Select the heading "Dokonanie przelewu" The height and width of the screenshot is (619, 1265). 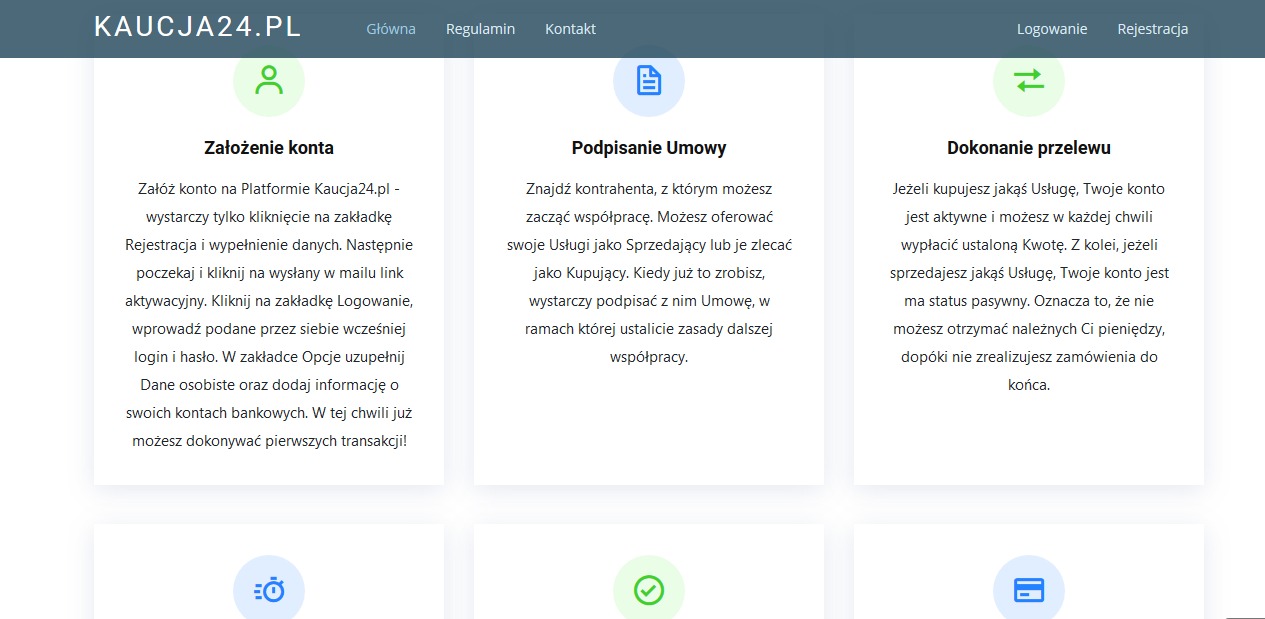click(x=1029, y=148)
